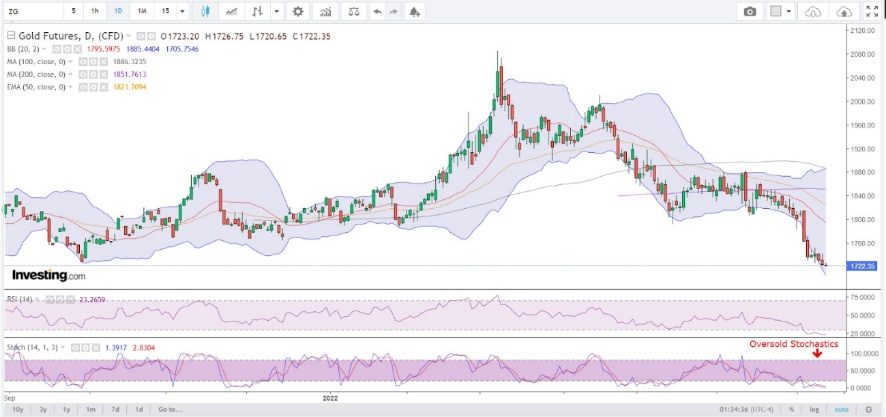Open the indicators icon
The width and height of the screenshot is (886, 417).
pos(325,11)
